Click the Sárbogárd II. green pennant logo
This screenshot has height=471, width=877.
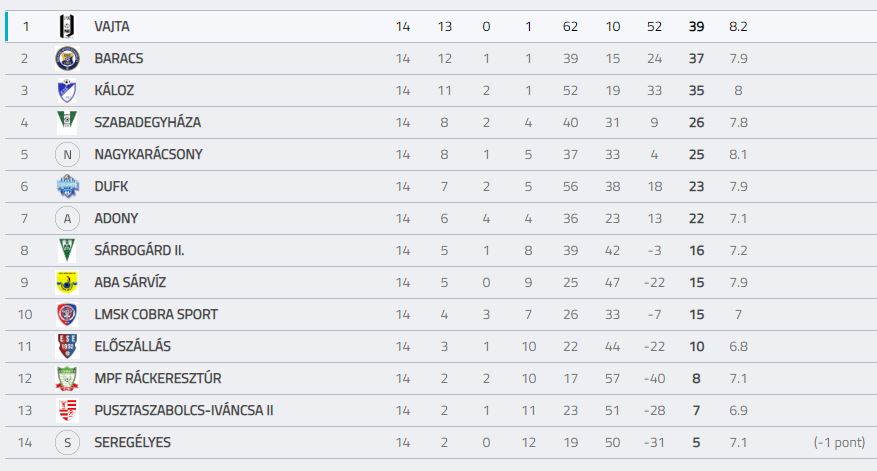(x=67, y=250)
